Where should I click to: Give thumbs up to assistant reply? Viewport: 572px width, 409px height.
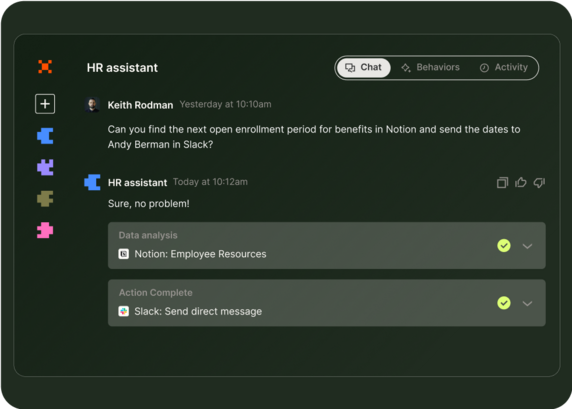pos(521,182)
